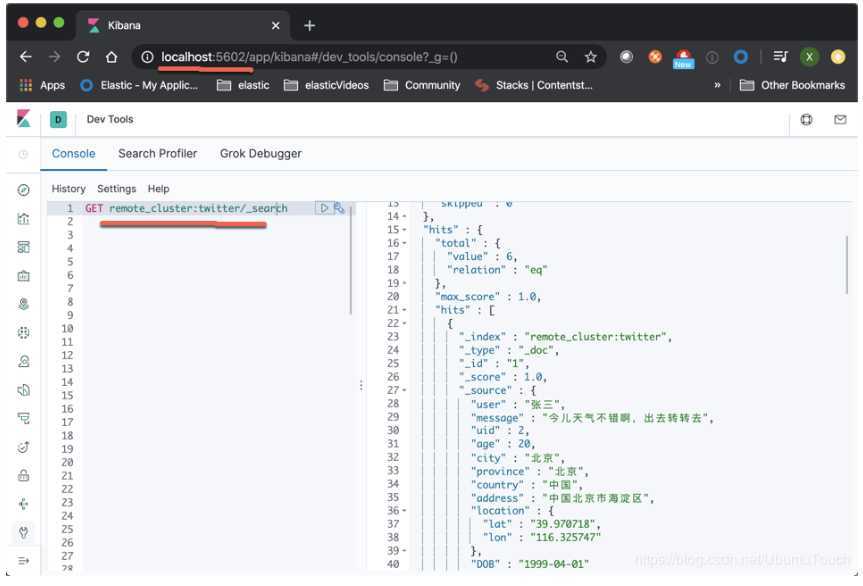
Task: Collapse the fold marker at line 39
Action: 405,551
